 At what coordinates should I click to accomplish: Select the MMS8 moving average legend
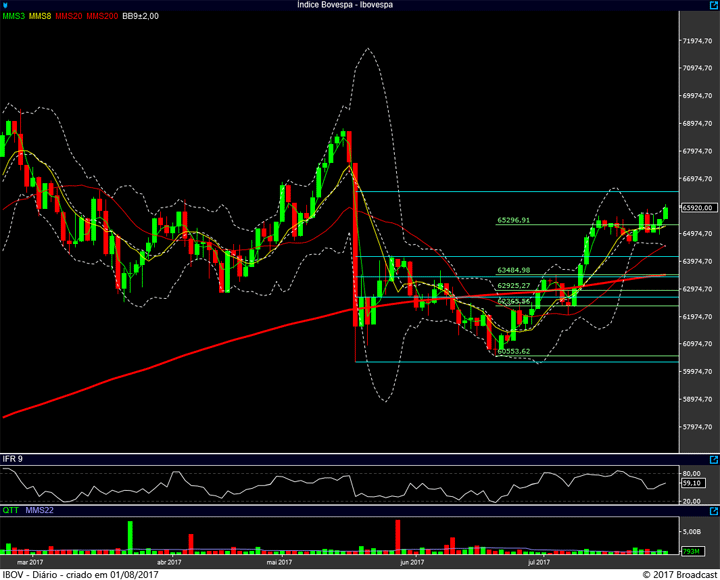[40, 16]
